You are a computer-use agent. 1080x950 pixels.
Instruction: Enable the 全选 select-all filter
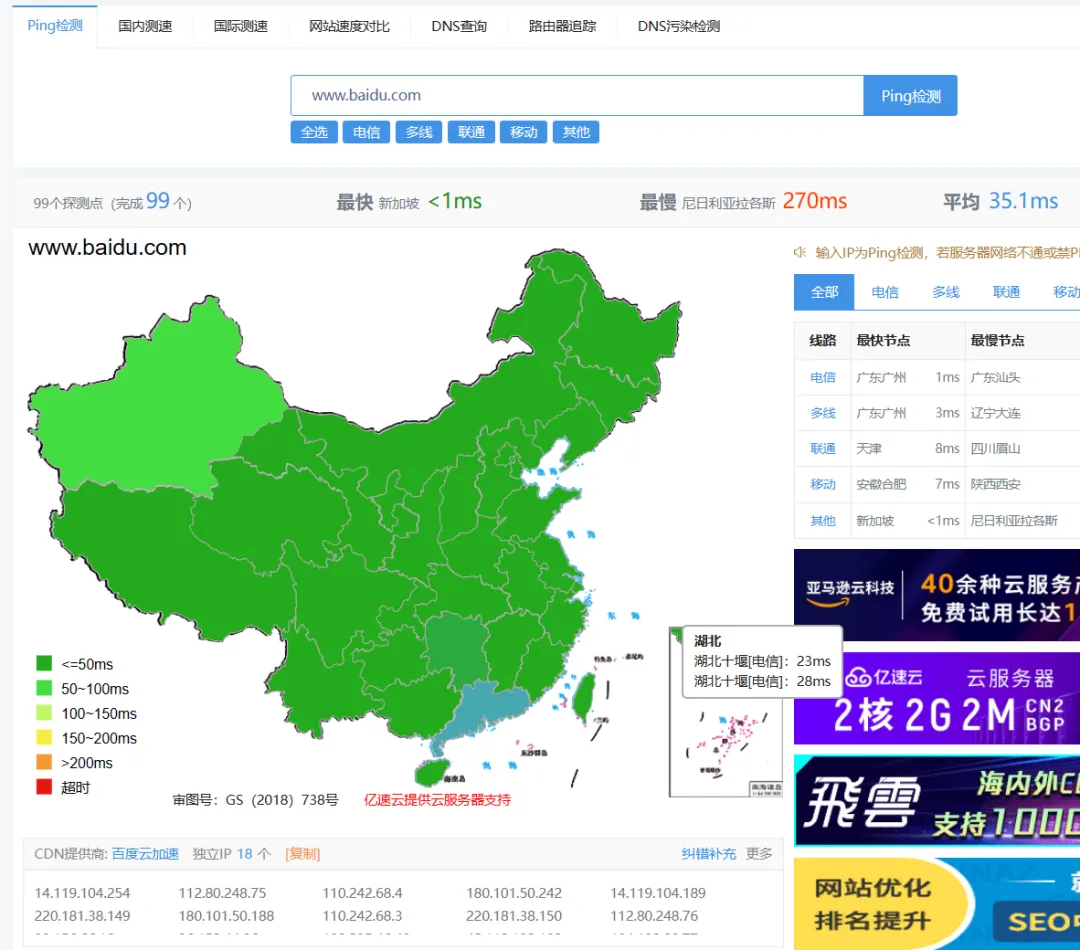click(314, 132)
